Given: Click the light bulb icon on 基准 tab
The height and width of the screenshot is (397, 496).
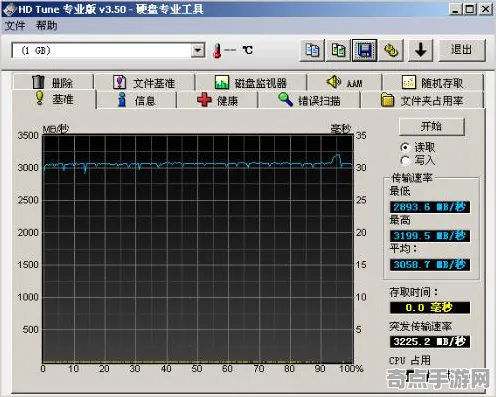Looking at the screenshot, I should (40, 98).
